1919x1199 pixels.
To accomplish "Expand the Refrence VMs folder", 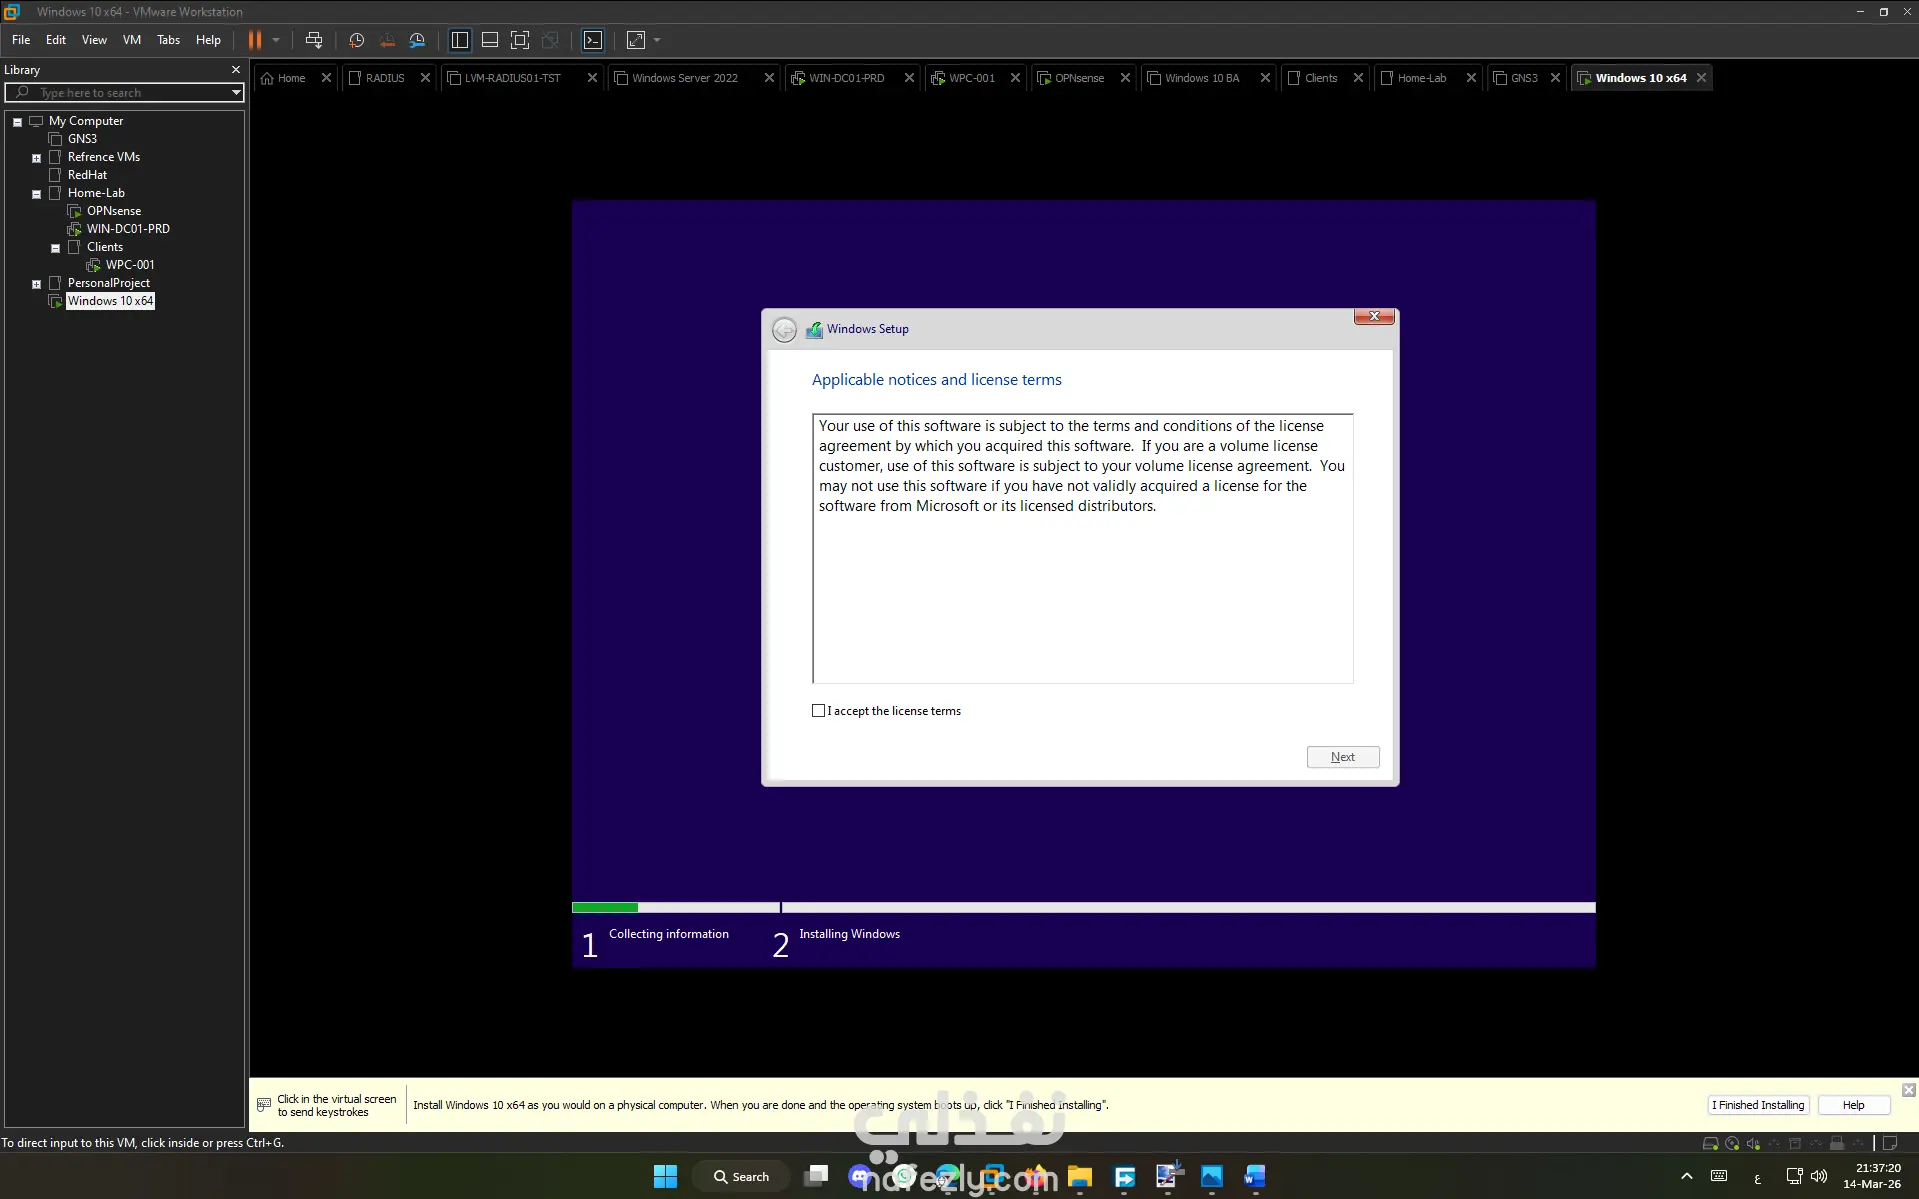I will (x=36, y=158).
